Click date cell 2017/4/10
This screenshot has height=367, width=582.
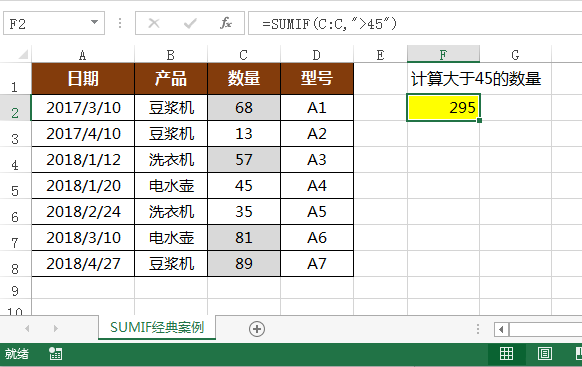pos(83,134)
